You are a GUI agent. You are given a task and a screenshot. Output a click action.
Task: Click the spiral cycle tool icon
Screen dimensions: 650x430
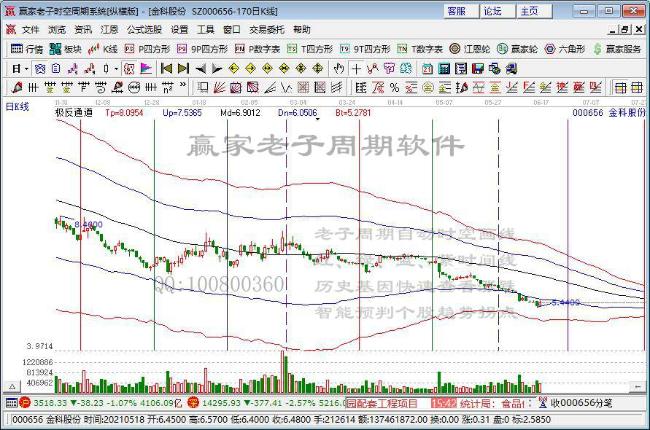tap(100, 87)
